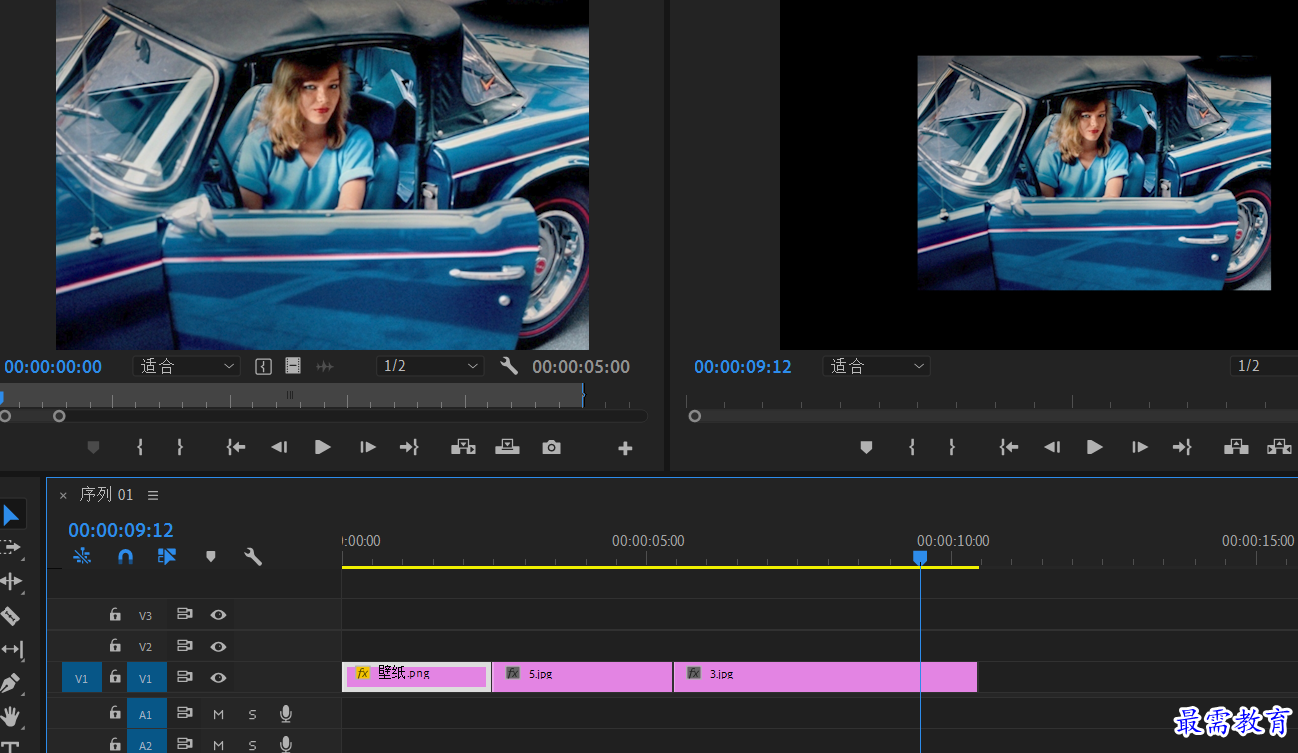Play the Program monitor sequence
Image resolution: width=1298 pixels, height=753 pixels.
click(x=1095, y=448)
